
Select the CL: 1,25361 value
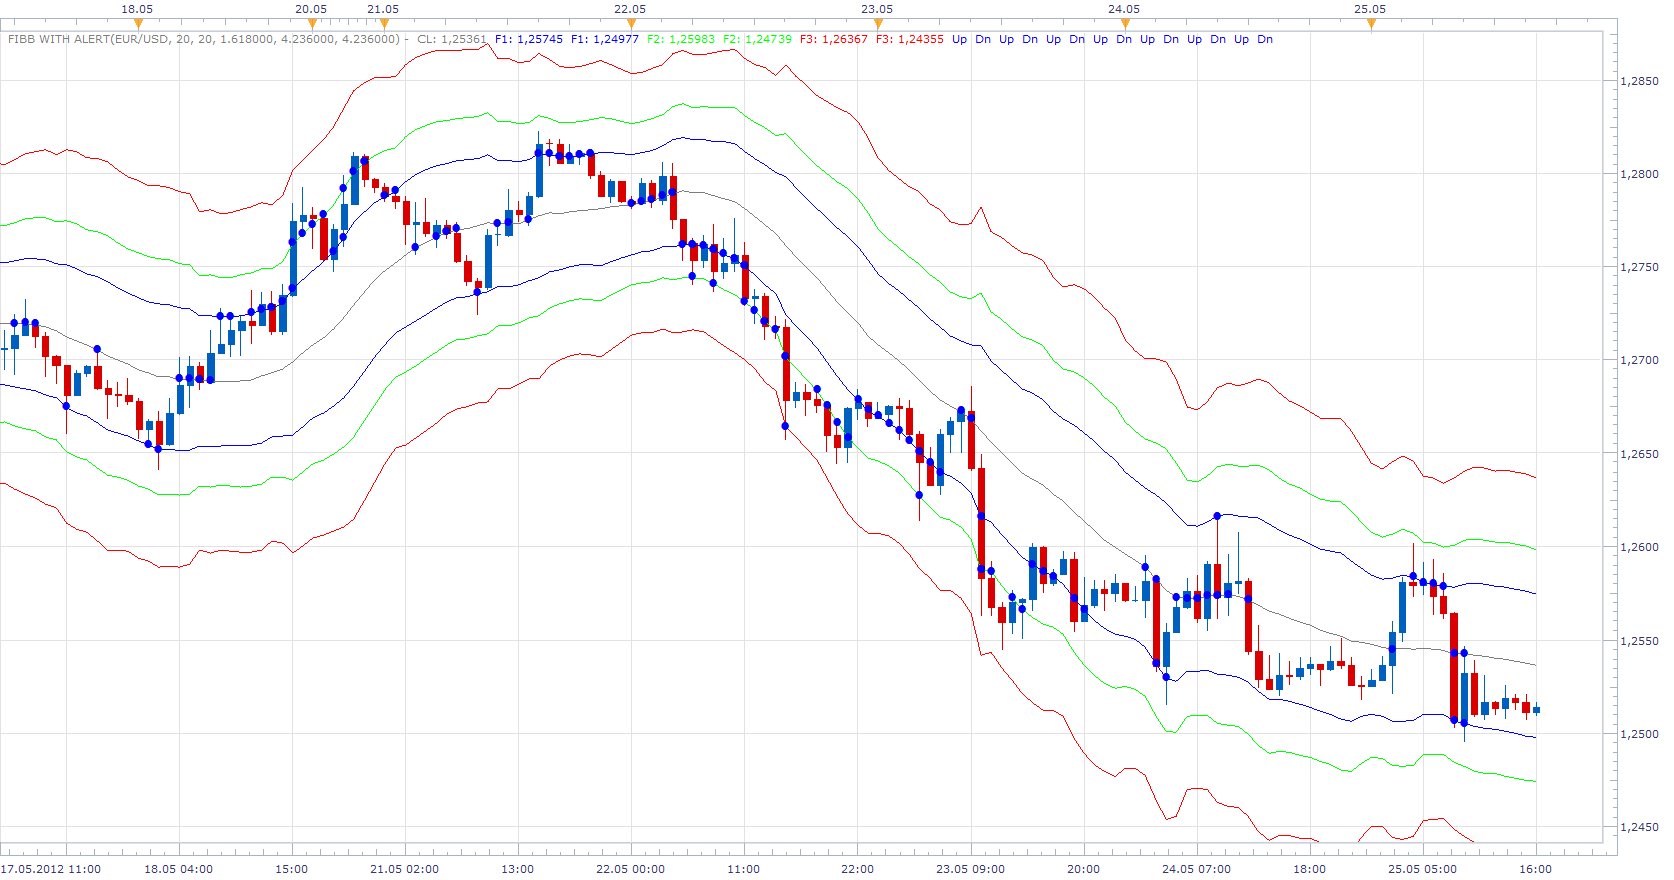point(452,39)
